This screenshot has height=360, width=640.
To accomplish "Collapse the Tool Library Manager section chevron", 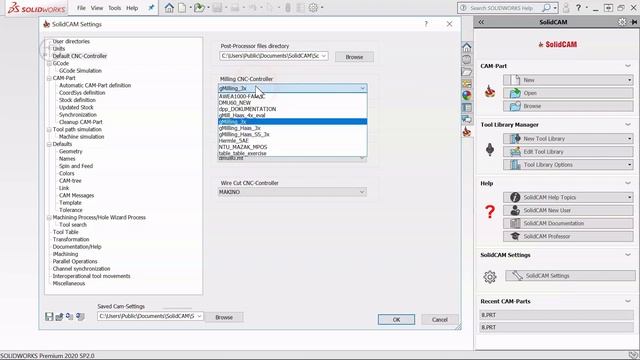I will [628, 124].
